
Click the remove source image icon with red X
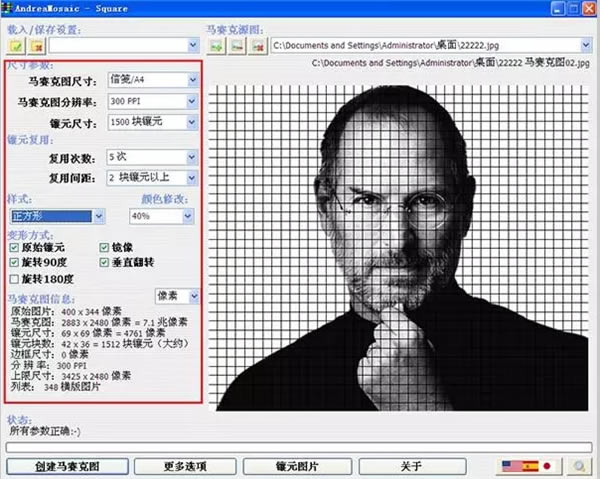[258, 46]
